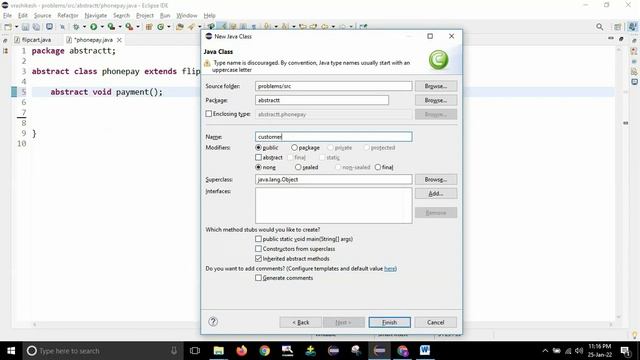Viewport: 640px width, 360px height.
Task: Click the Coverage run toolbar icon
Action: (111, 27)
